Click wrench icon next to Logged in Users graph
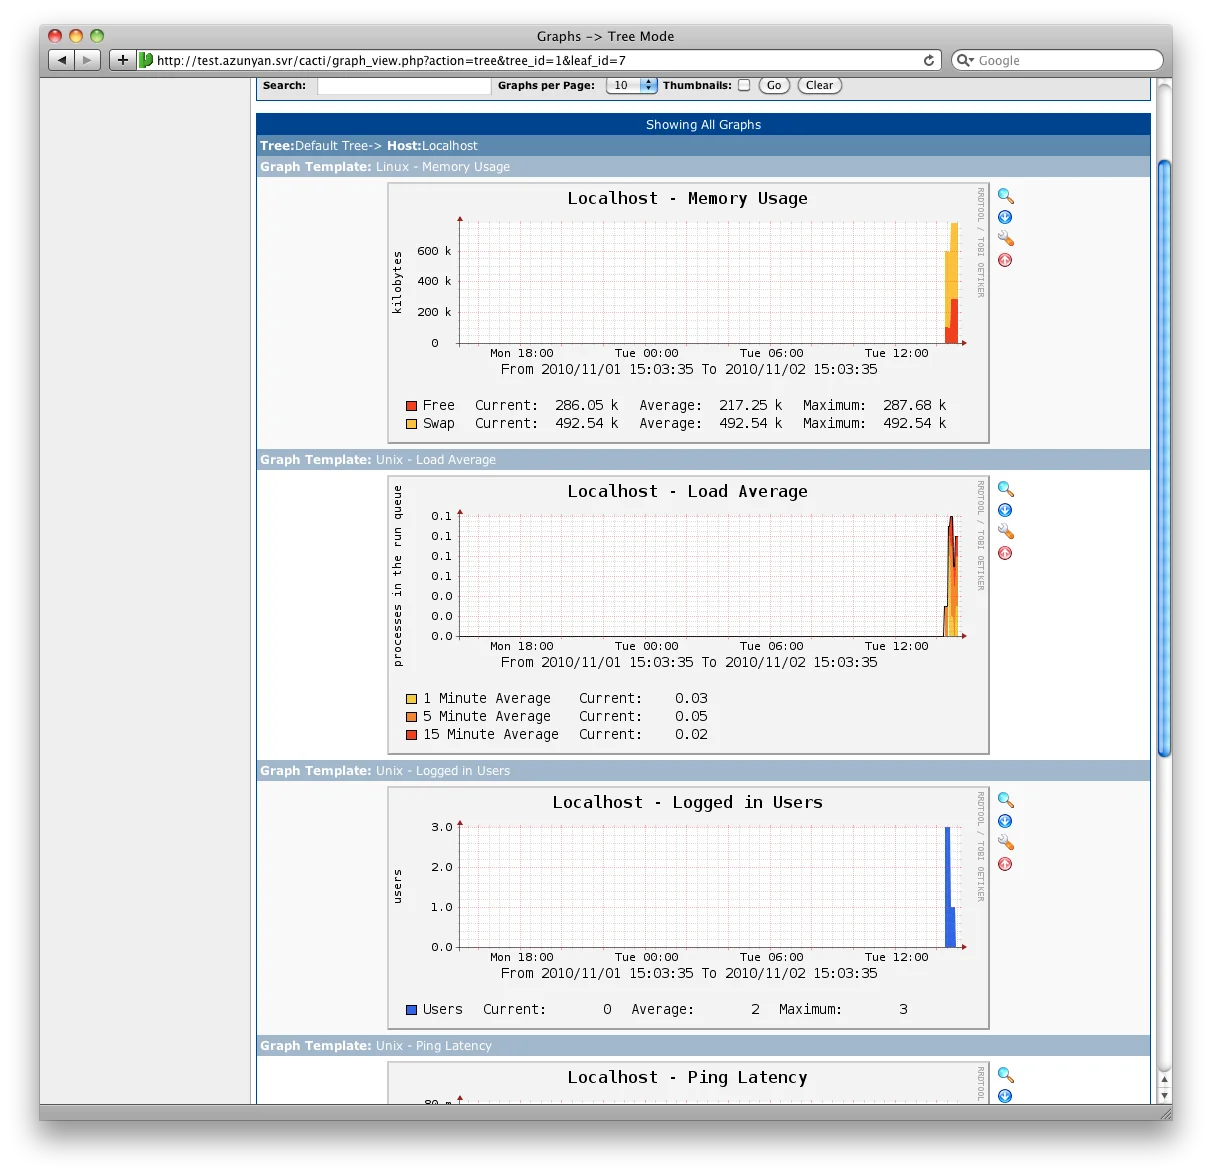Screen dimensions: 1212x1175 point(1005,843)
